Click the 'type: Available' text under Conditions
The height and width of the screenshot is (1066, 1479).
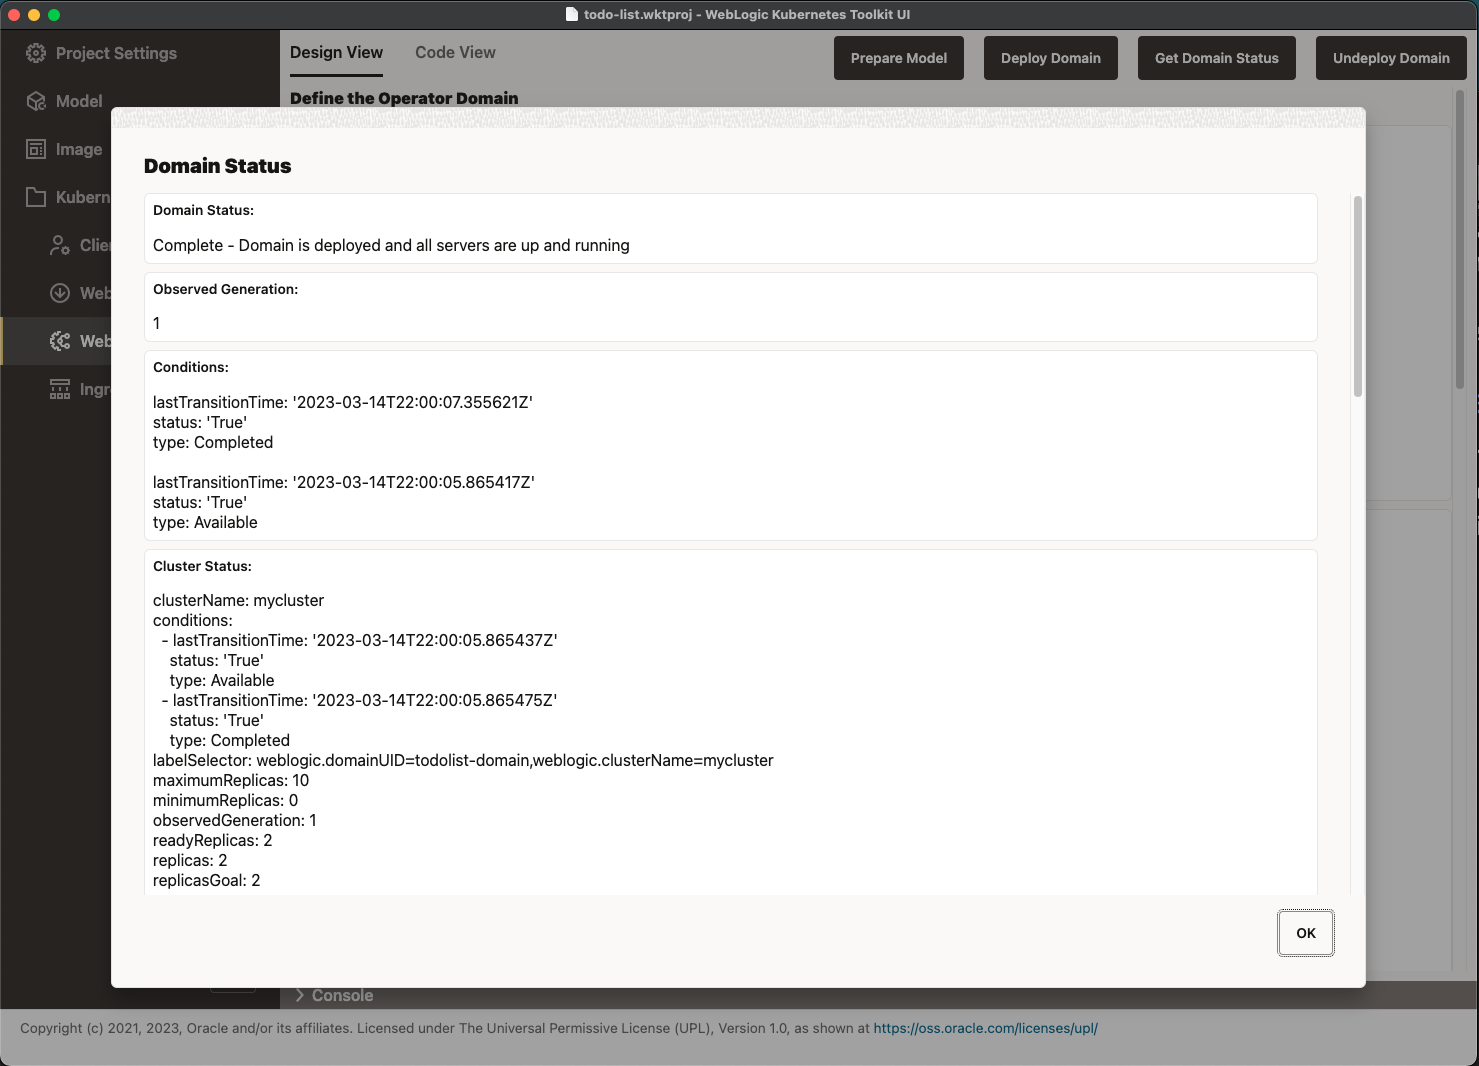click(x=205, y=522)
